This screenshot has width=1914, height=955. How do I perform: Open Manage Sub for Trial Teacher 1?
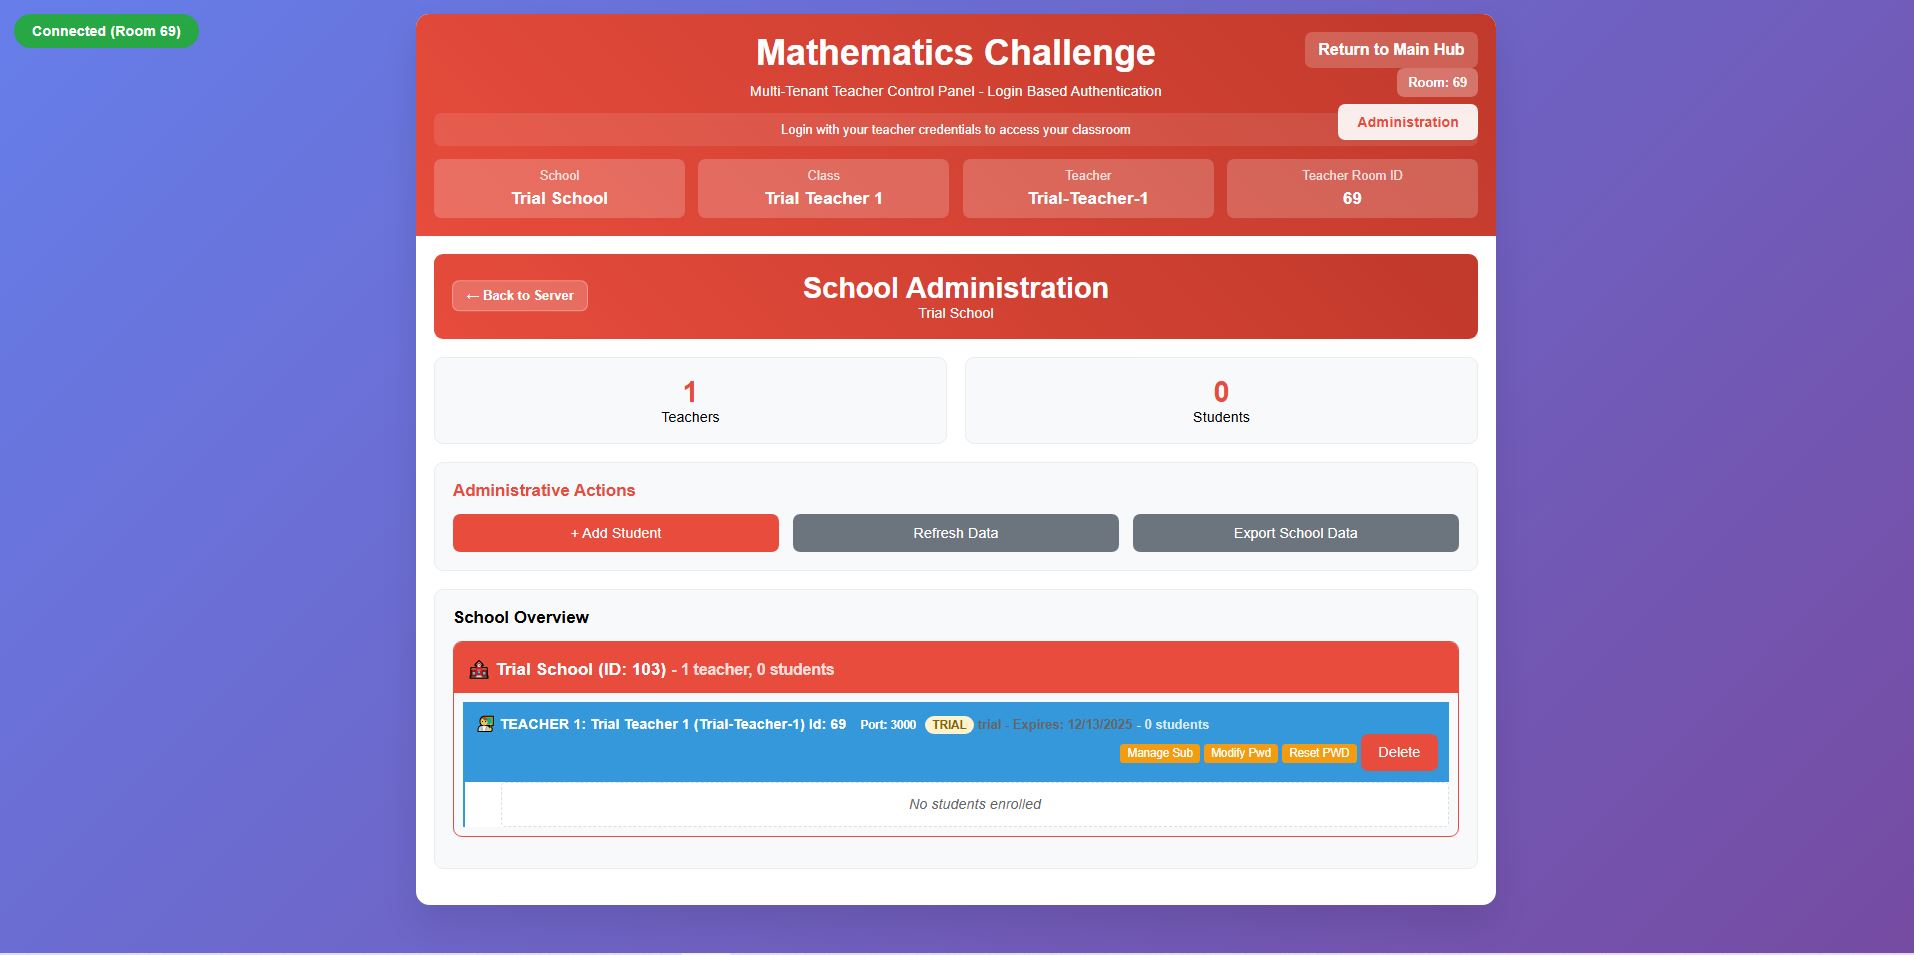1158,753
